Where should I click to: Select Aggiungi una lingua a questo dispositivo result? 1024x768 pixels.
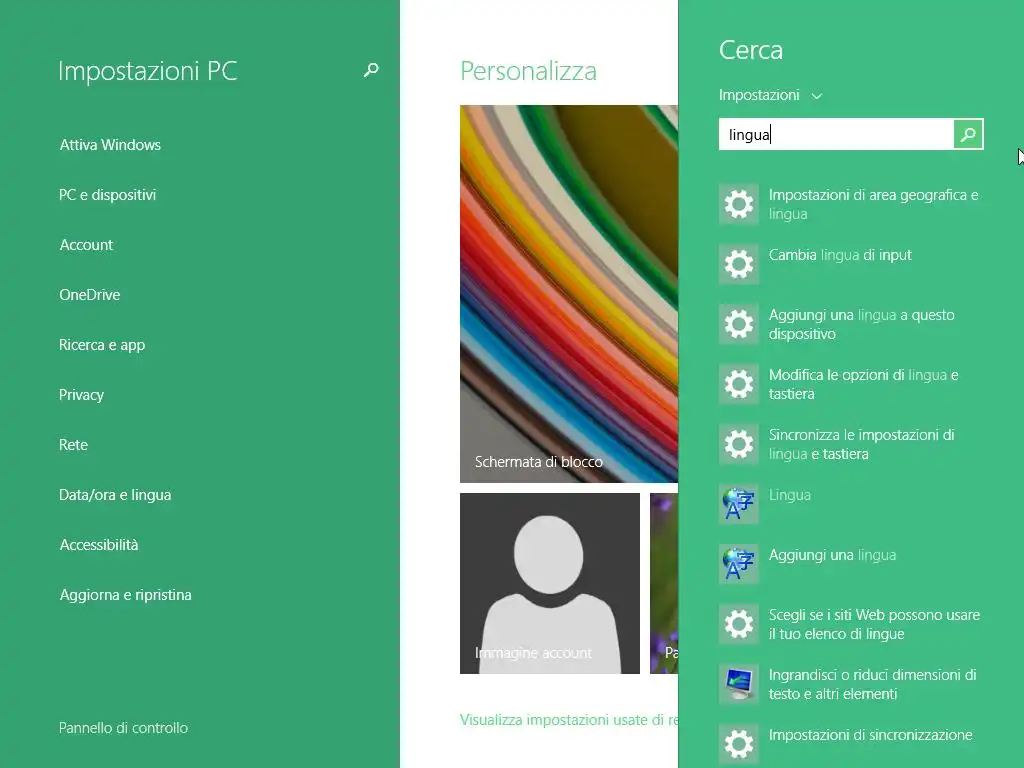pyautogui.click(x=852, y=325)
